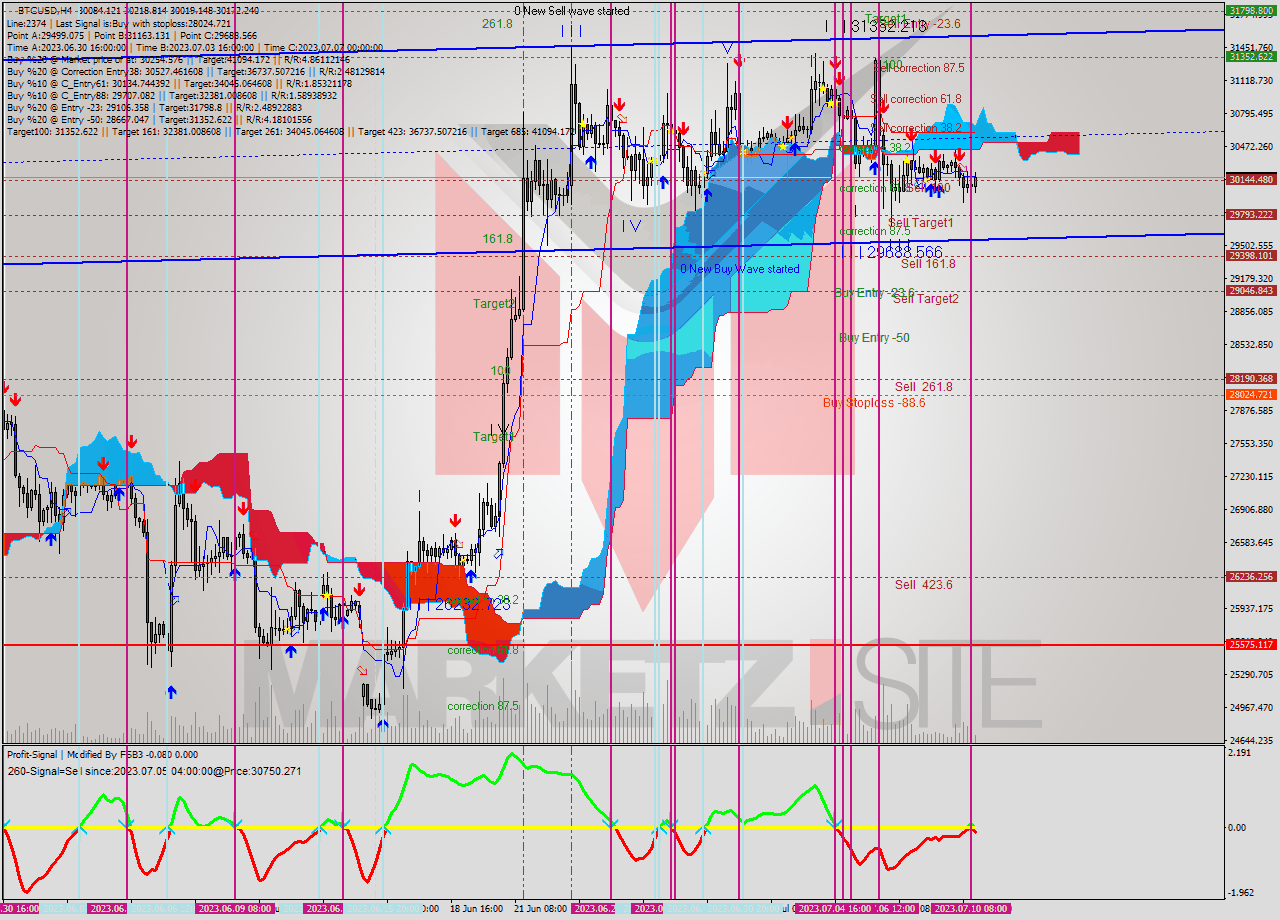Select the 'Sell correction 87.5' label
1280x920 pixels.
919,68
